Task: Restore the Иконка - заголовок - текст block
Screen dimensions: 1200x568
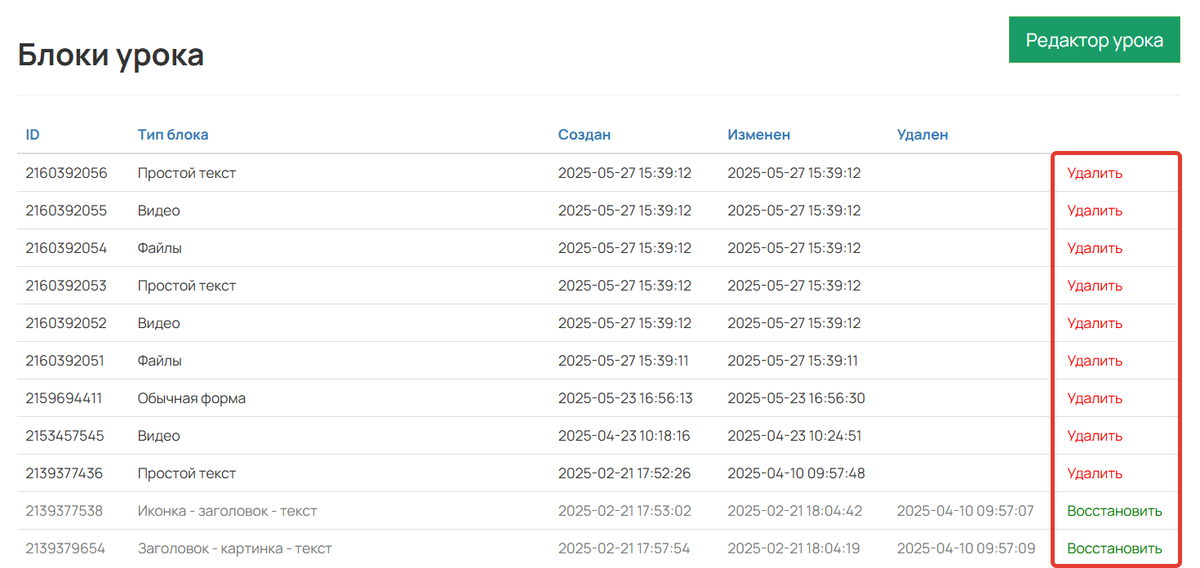Action: pyautogui.click(x=1114, y=511)
